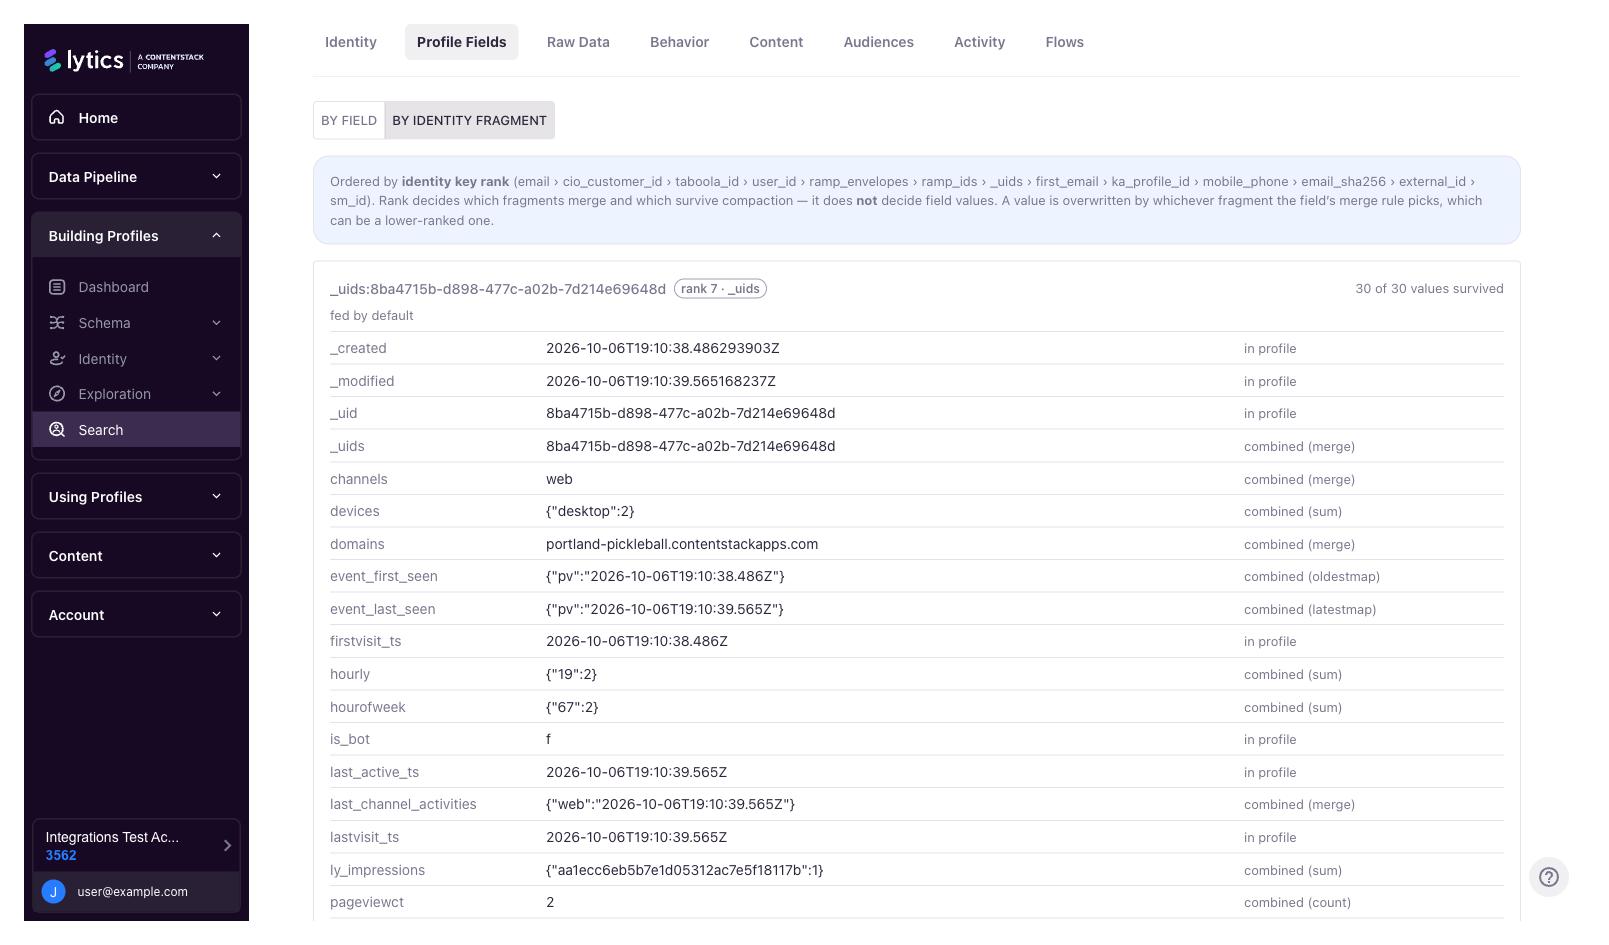The height and width of the screenshot is (945, 1609).
Task: Open the Raw Data tab
Action: tap(578, 42)
